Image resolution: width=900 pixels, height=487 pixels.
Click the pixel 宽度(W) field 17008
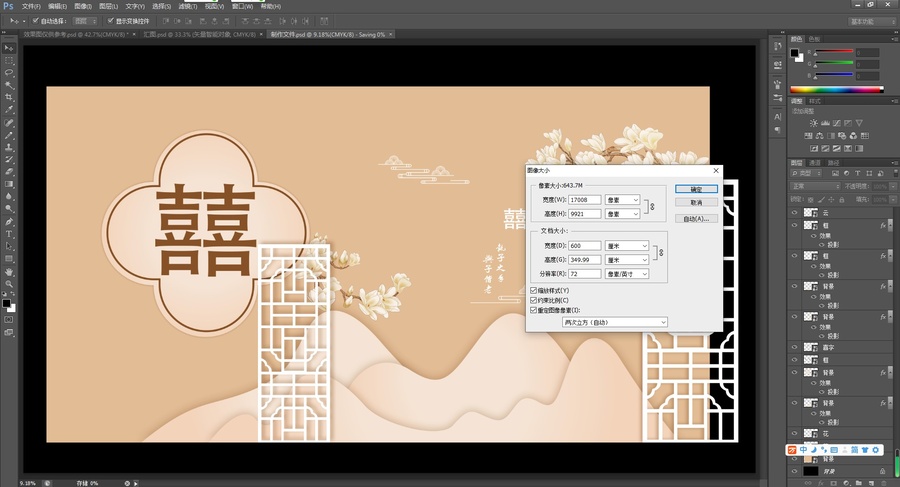pos(585,200)
